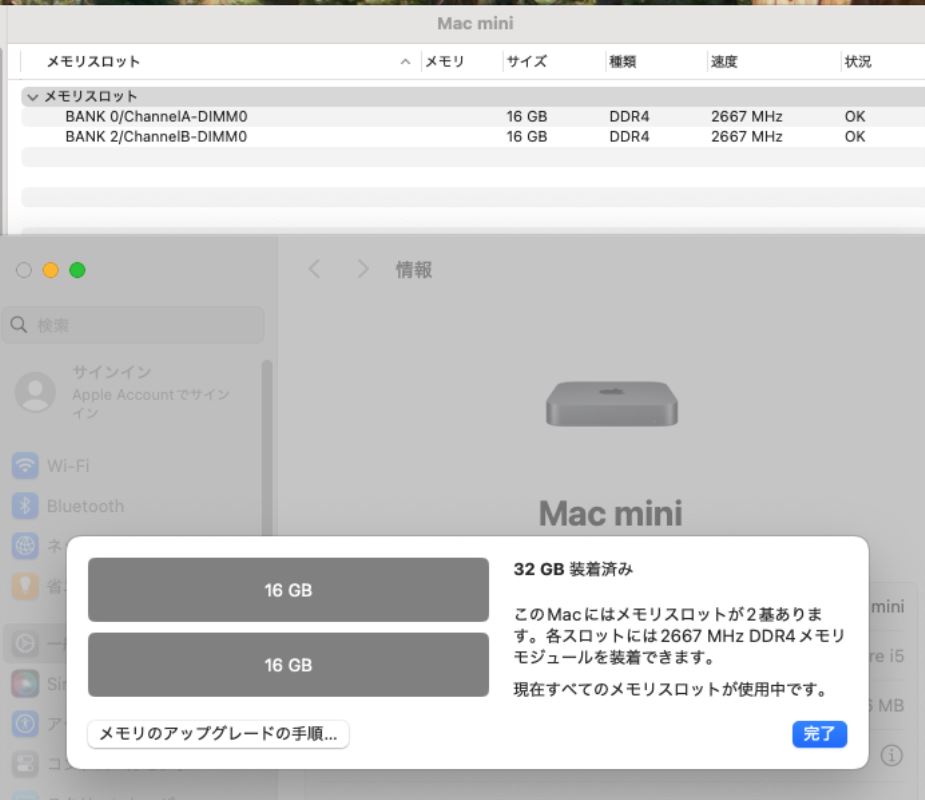Click the DDR4 type of BANK 2

pos(629,136)
